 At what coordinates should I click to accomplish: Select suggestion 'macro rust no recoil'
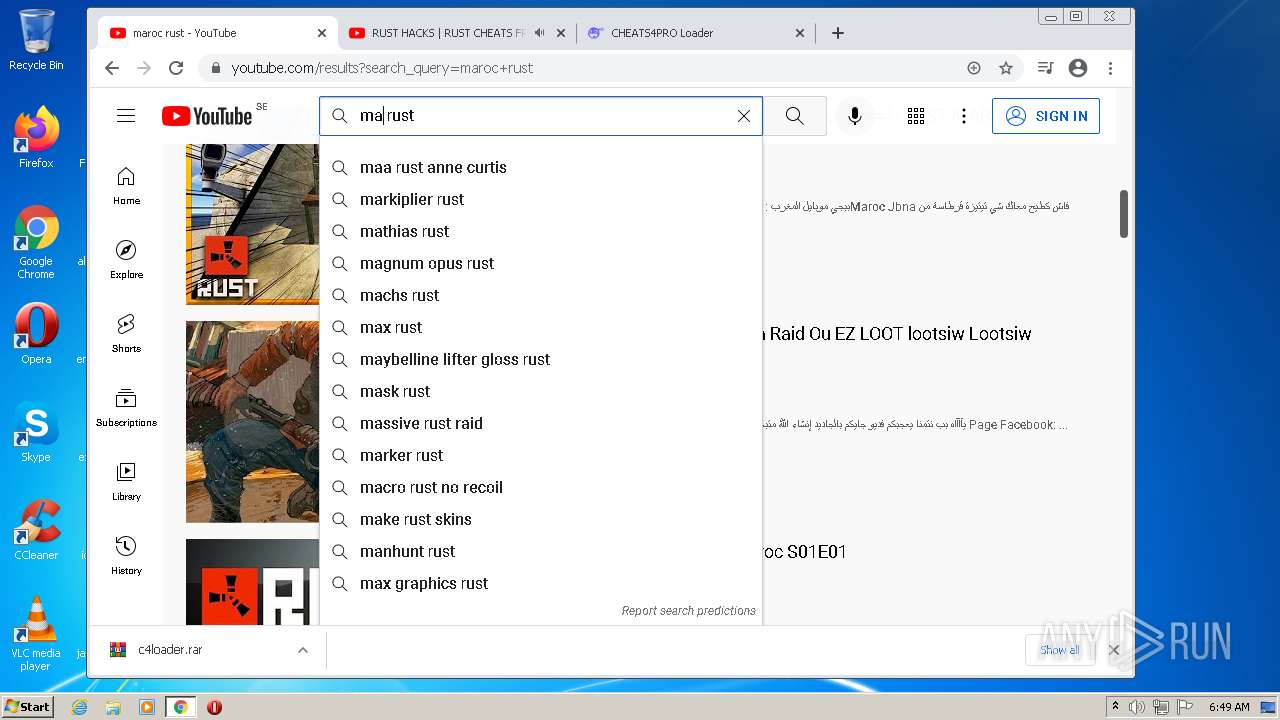(x=541, y=488)
